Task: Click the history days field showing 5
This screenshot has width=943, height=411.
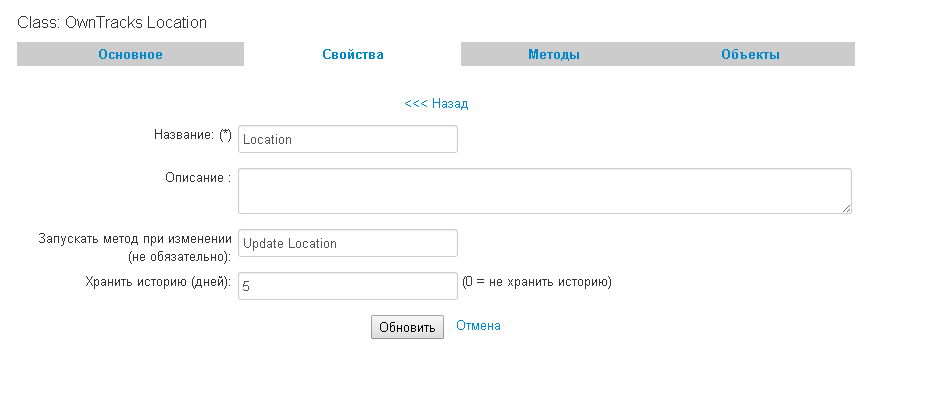Action: point(347,286)
